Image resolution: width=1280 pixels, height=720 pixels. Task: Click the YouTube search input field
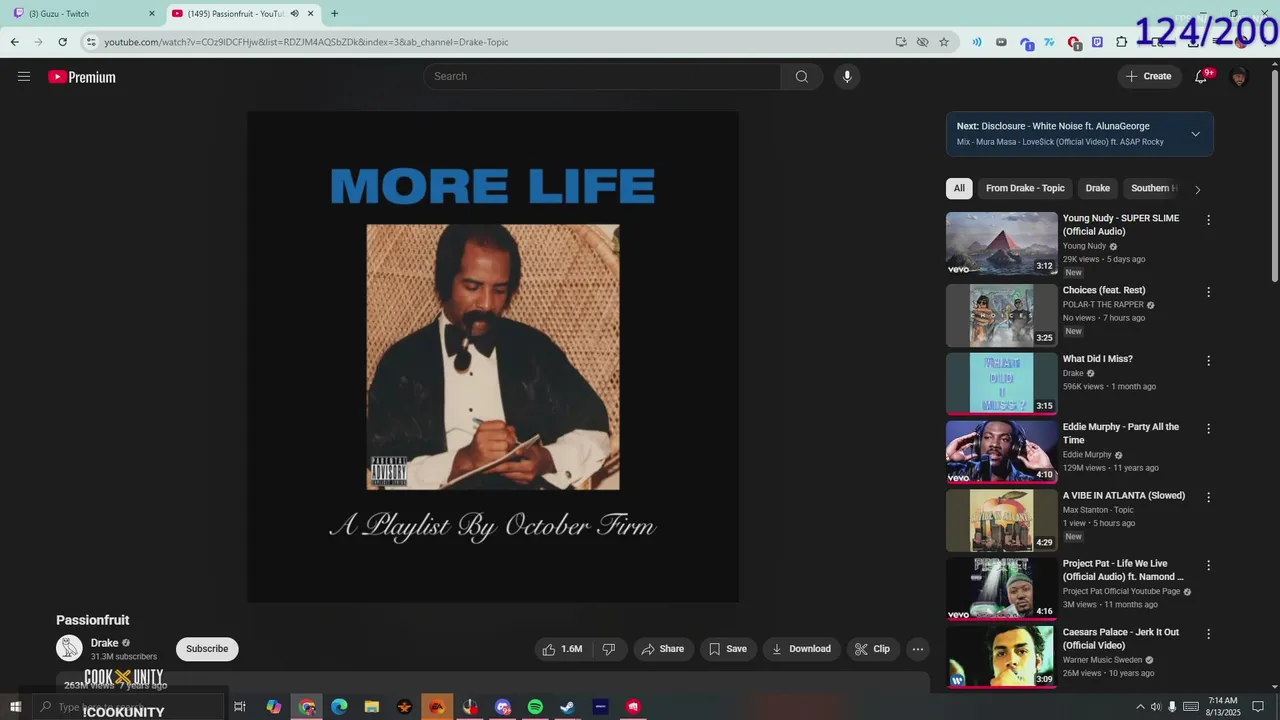coord(603,77)
